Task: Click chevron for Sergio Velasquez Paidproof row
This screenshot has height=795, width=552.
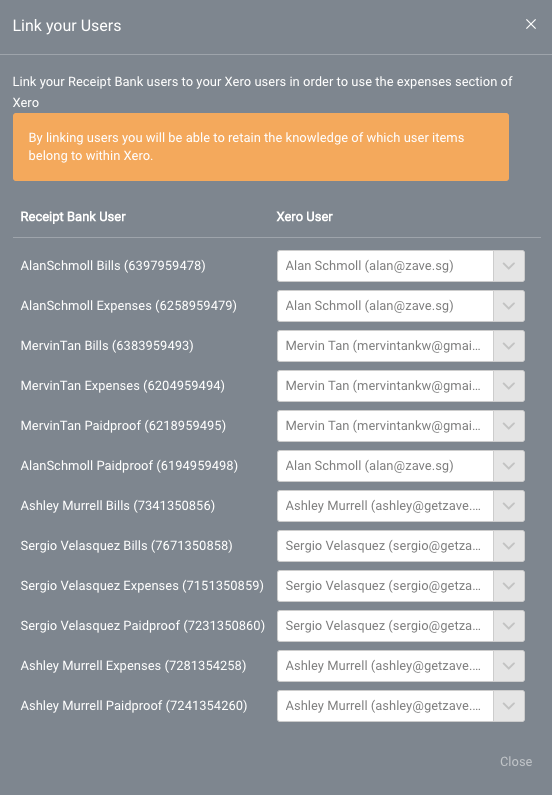Action: (509, 626)
